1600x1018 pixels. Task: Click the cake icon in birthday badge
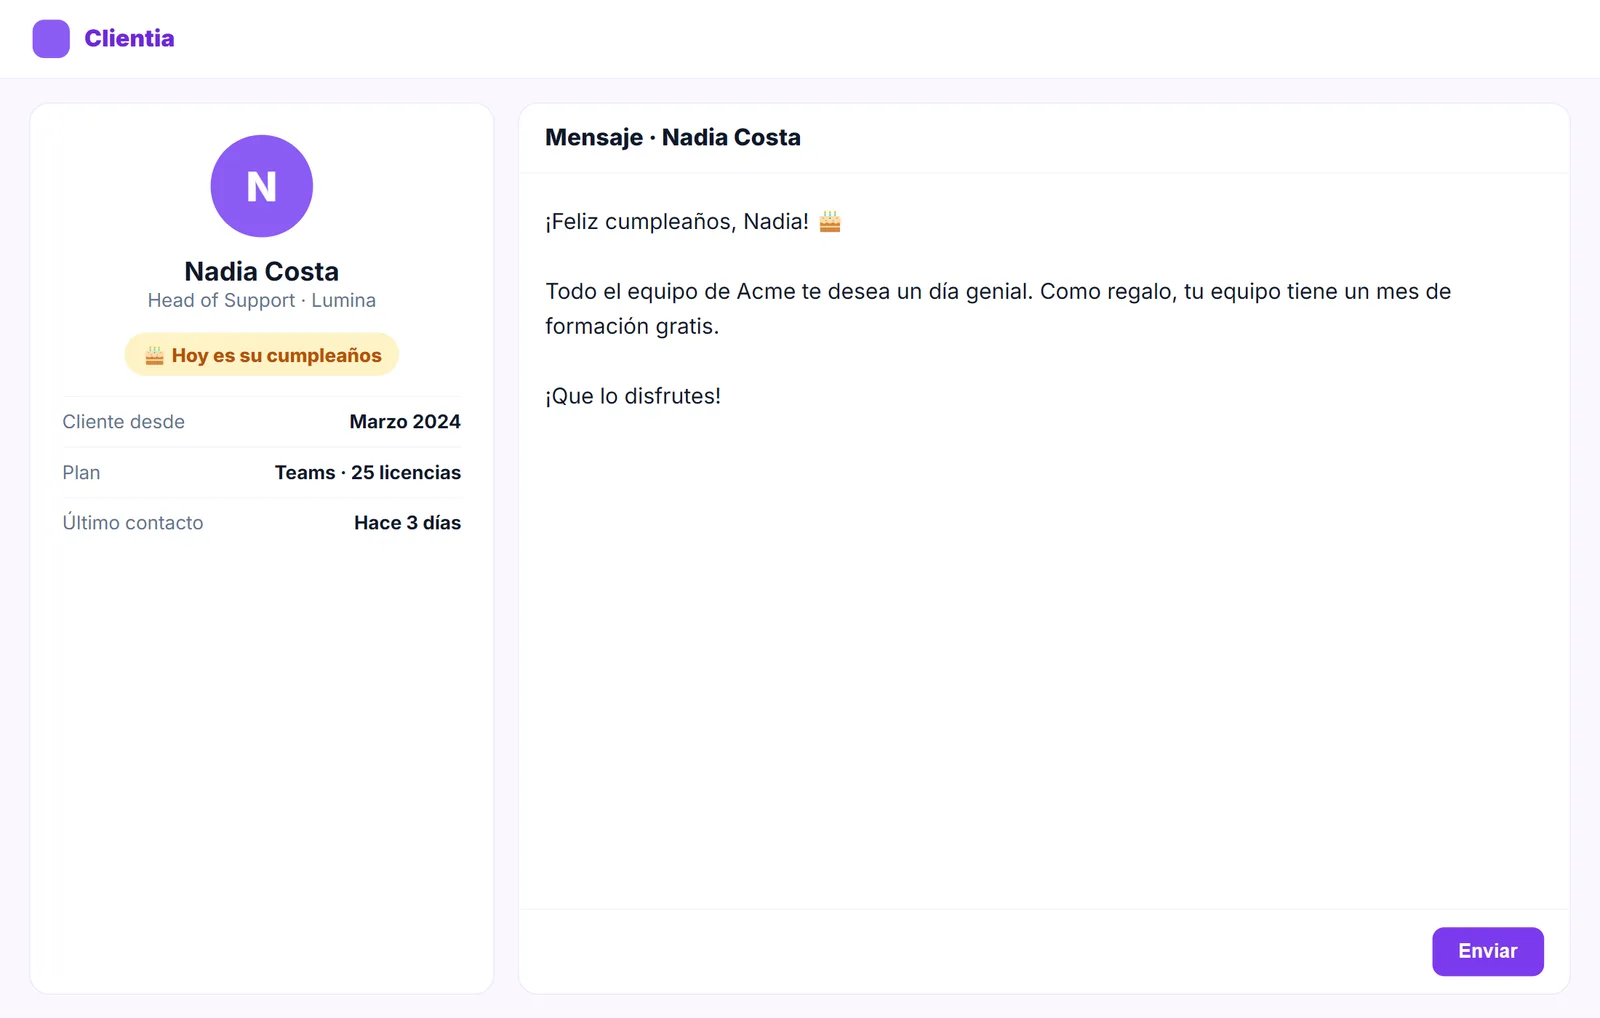coord(154,355)
